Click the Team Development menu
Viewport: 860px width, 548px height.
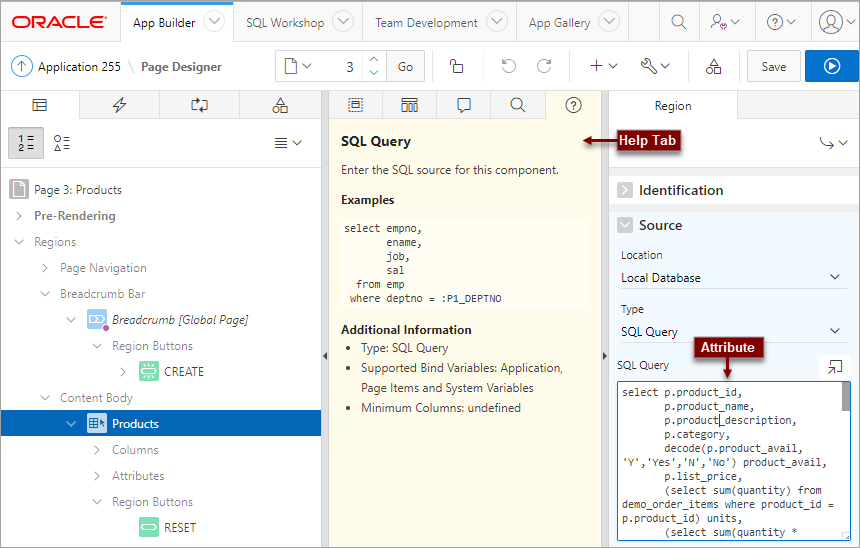(x=426, y=22)
